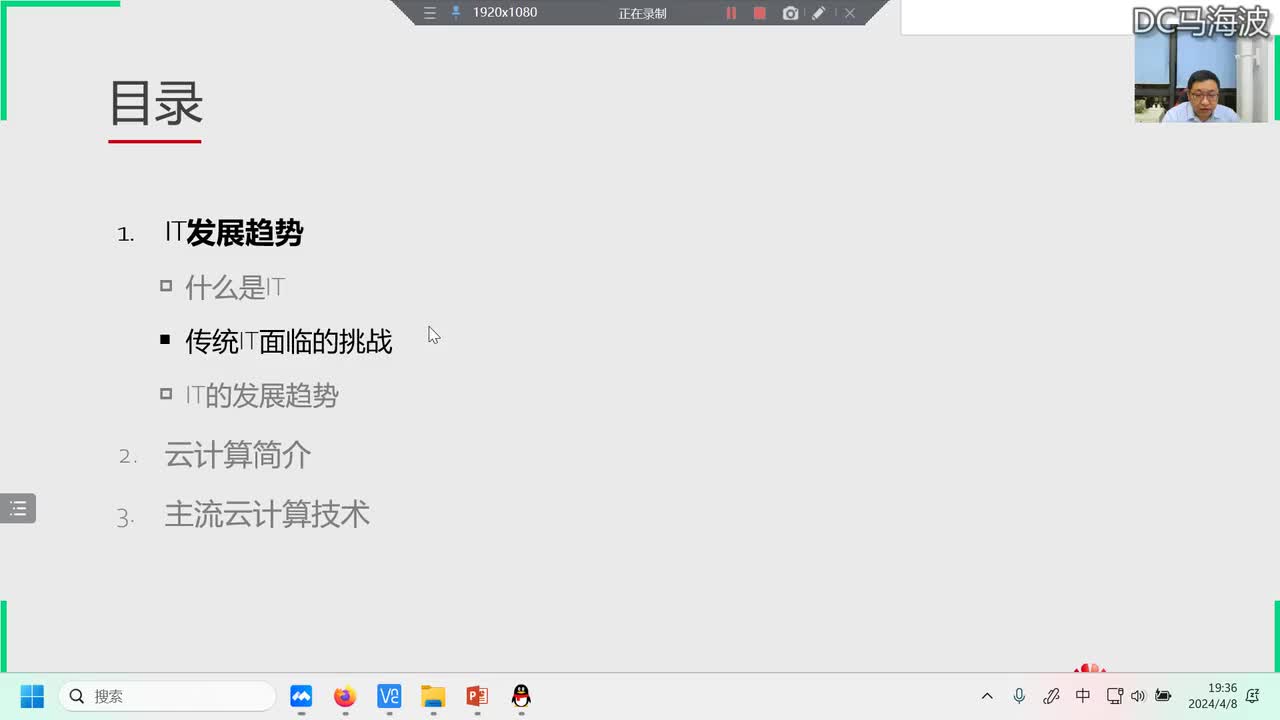Click the heading IT发展趋势
This screenshot has width=1280, height=720.
(234, 233)
